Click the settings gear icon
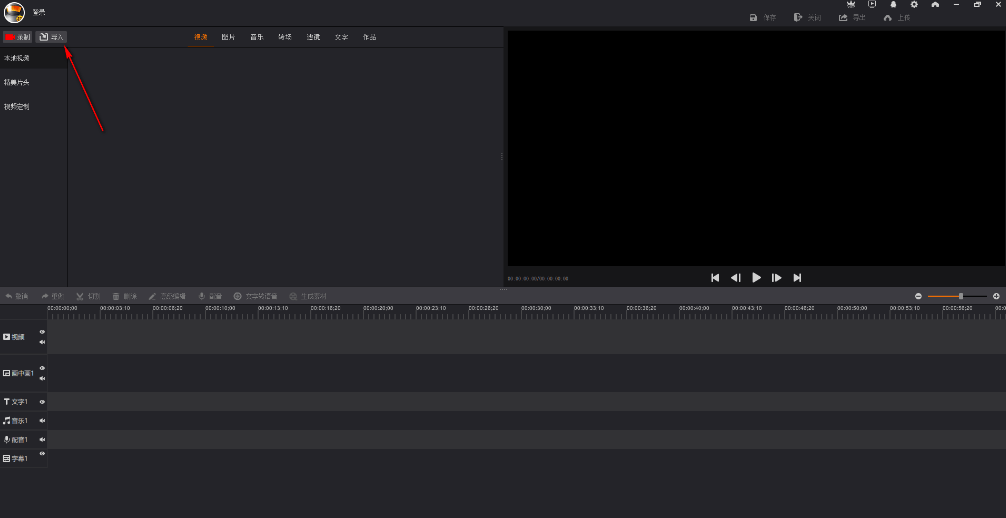This screenshot has height=518, width=1006. (x=914, y=5)
